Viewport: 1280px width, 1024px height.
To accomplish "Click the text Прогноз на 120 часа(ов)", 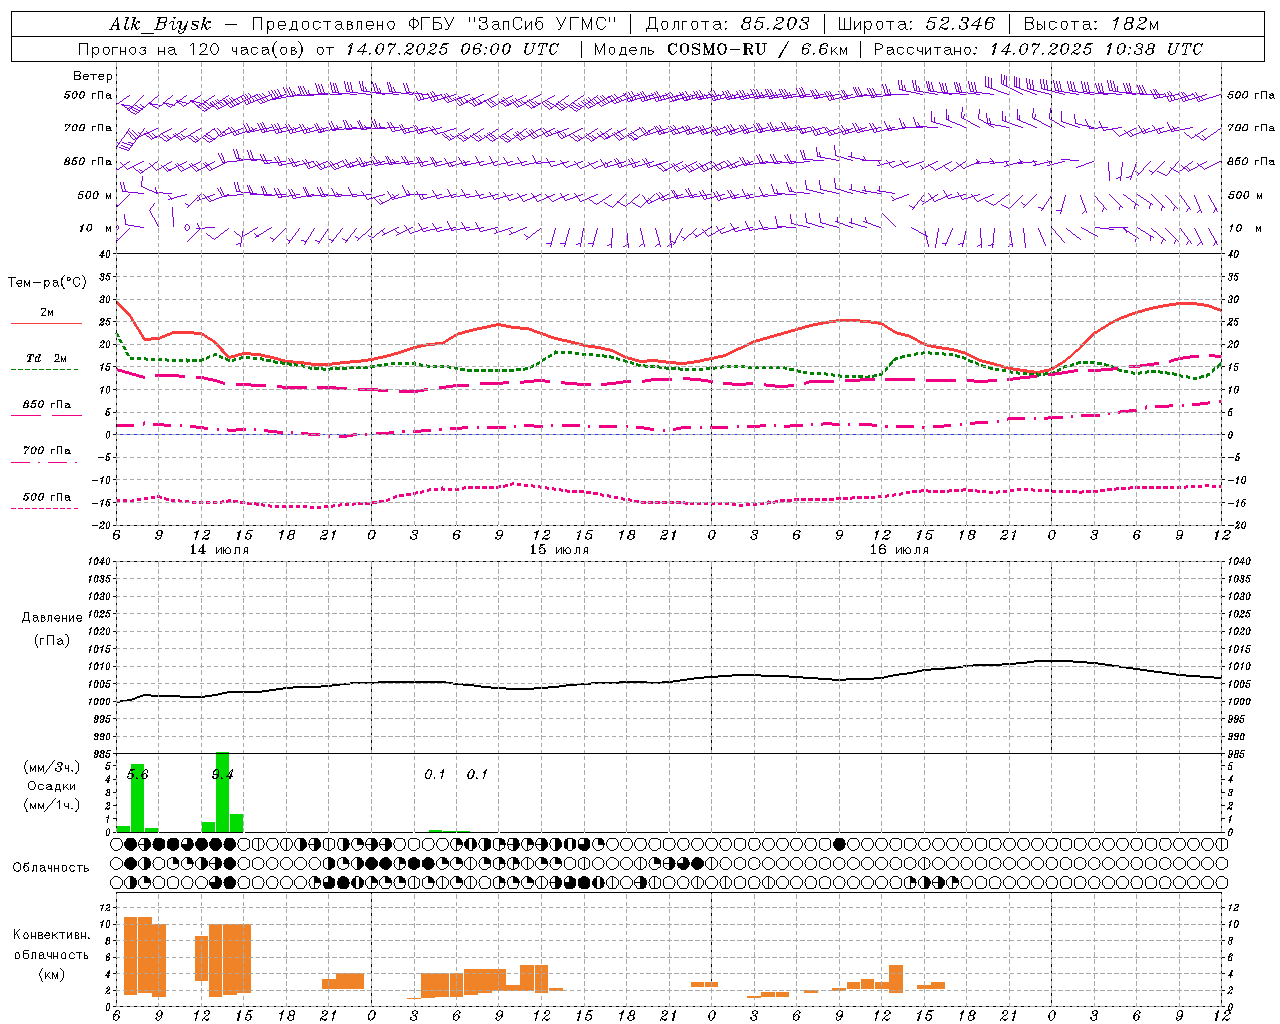I will click(x=193, y=49).
